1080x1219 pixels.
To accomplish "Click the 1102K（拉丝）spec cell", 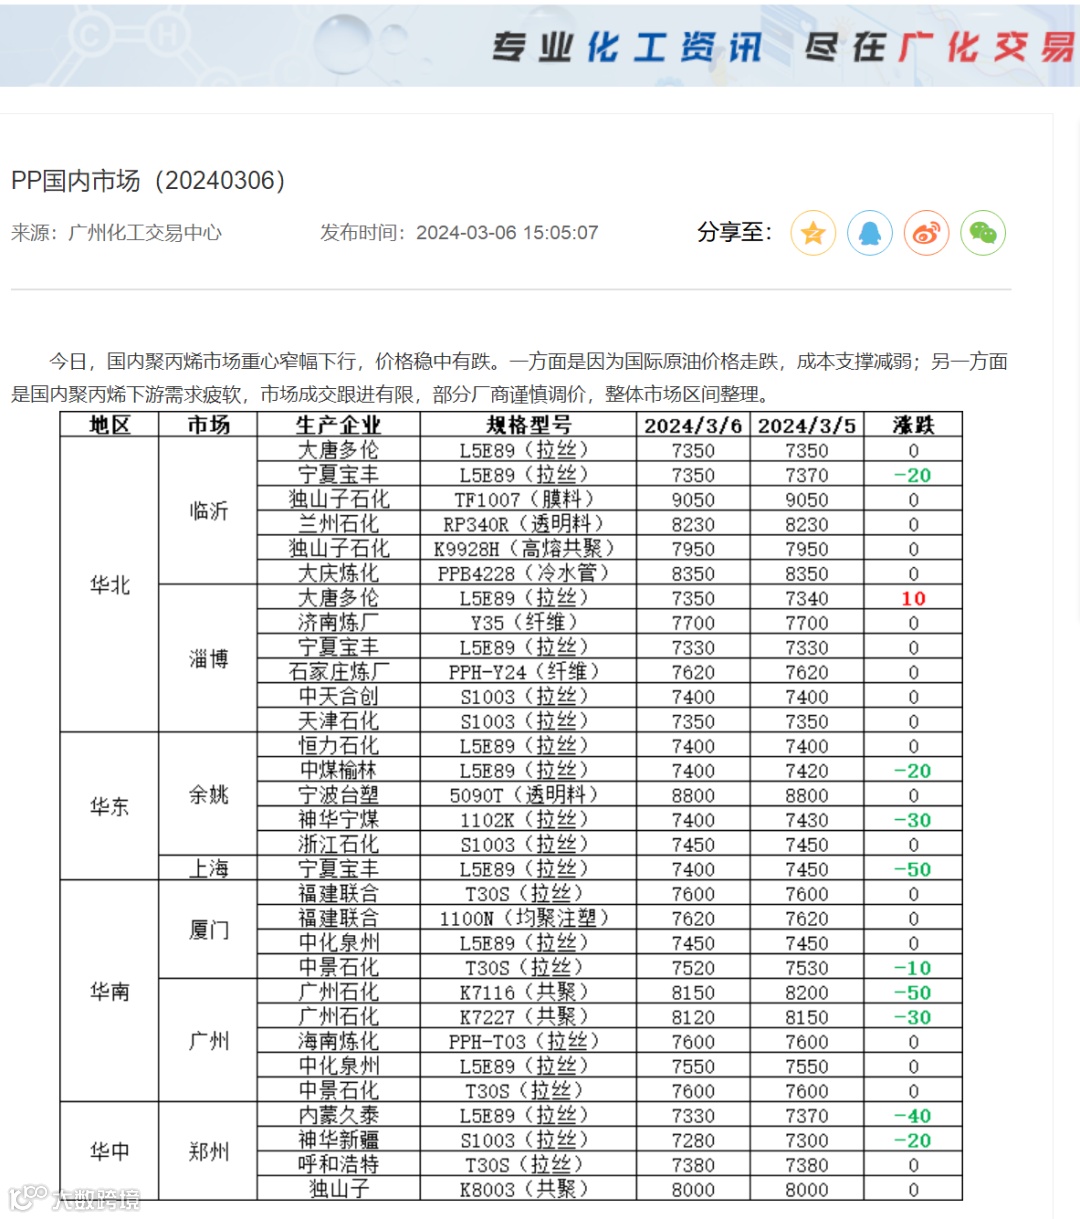I will pyautogui.click(x=529, y=820).
